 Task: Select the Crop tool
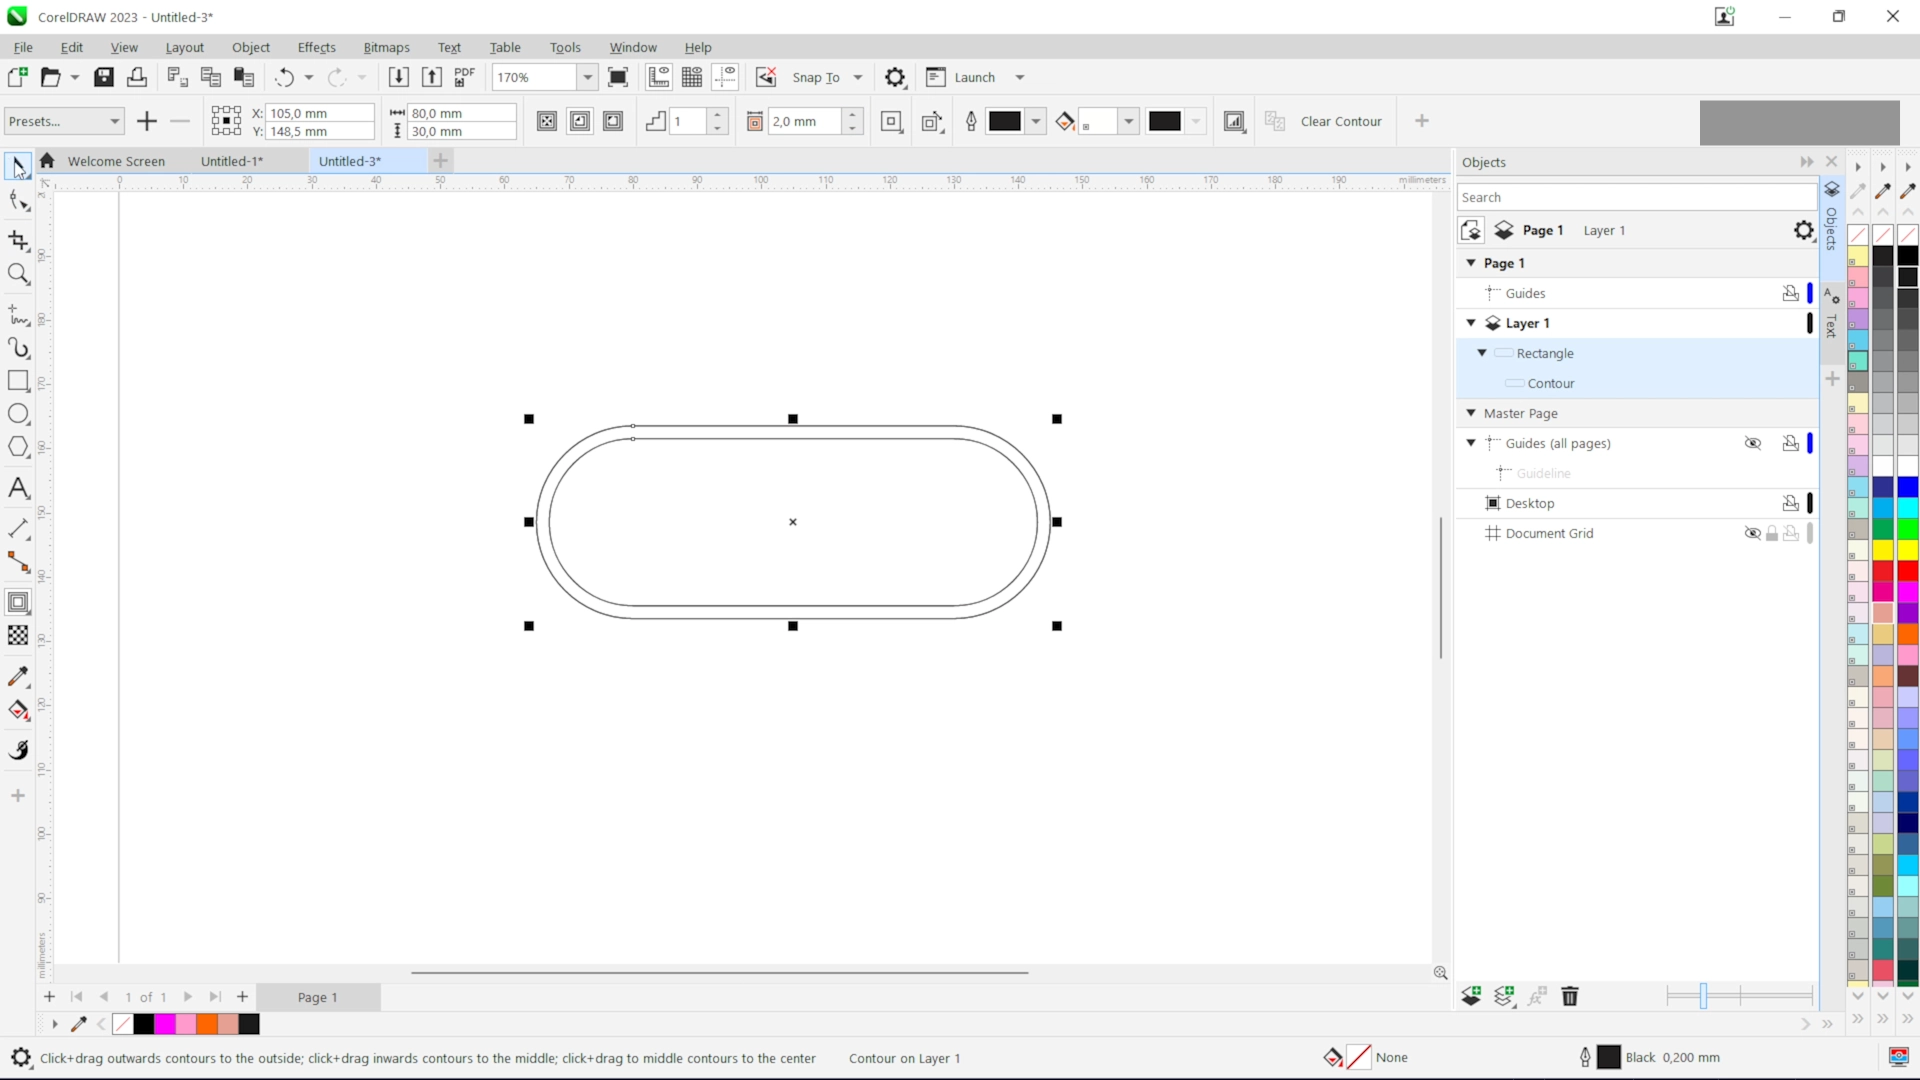18,240
